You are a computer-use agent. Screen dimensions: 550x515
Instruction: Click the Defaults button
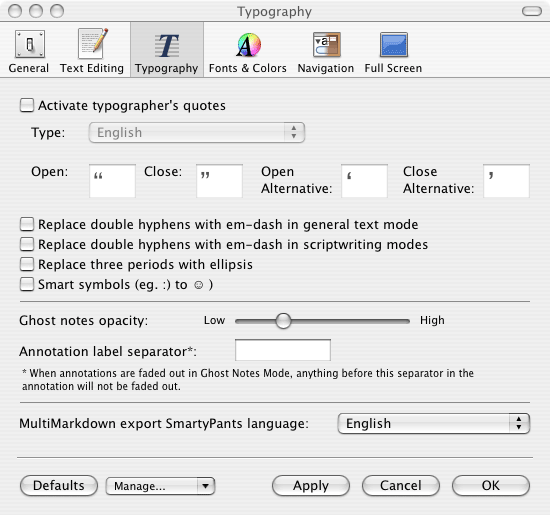coord(59,486)
